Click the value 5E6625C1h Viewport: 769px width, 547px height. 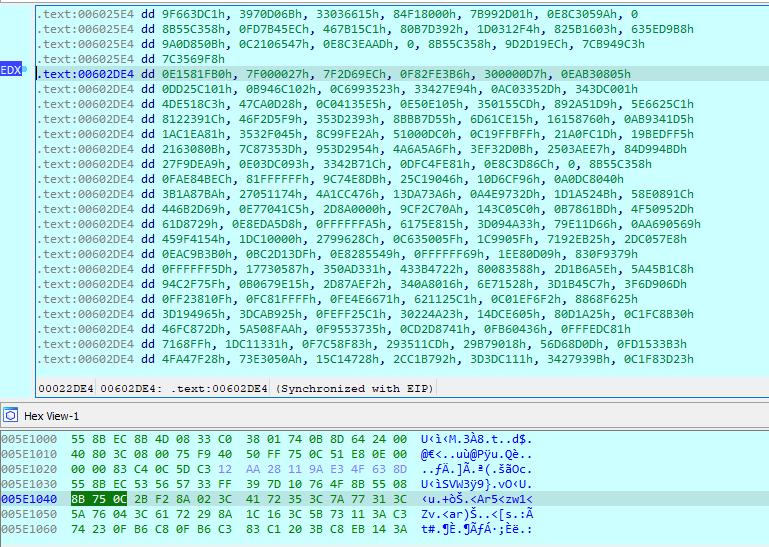(662, 104)
